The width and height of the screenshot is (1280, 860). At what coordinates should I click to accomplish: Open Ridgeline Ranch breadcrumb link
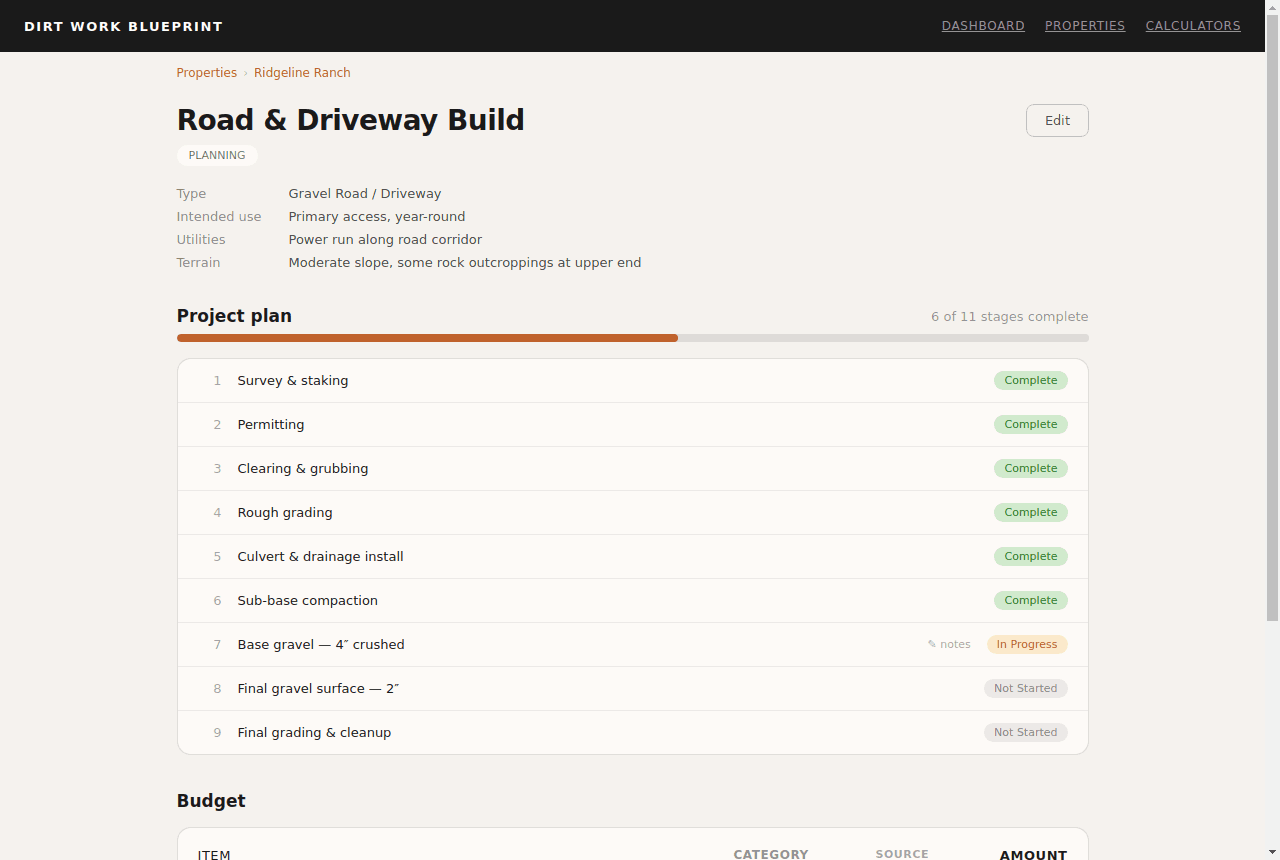302,73
